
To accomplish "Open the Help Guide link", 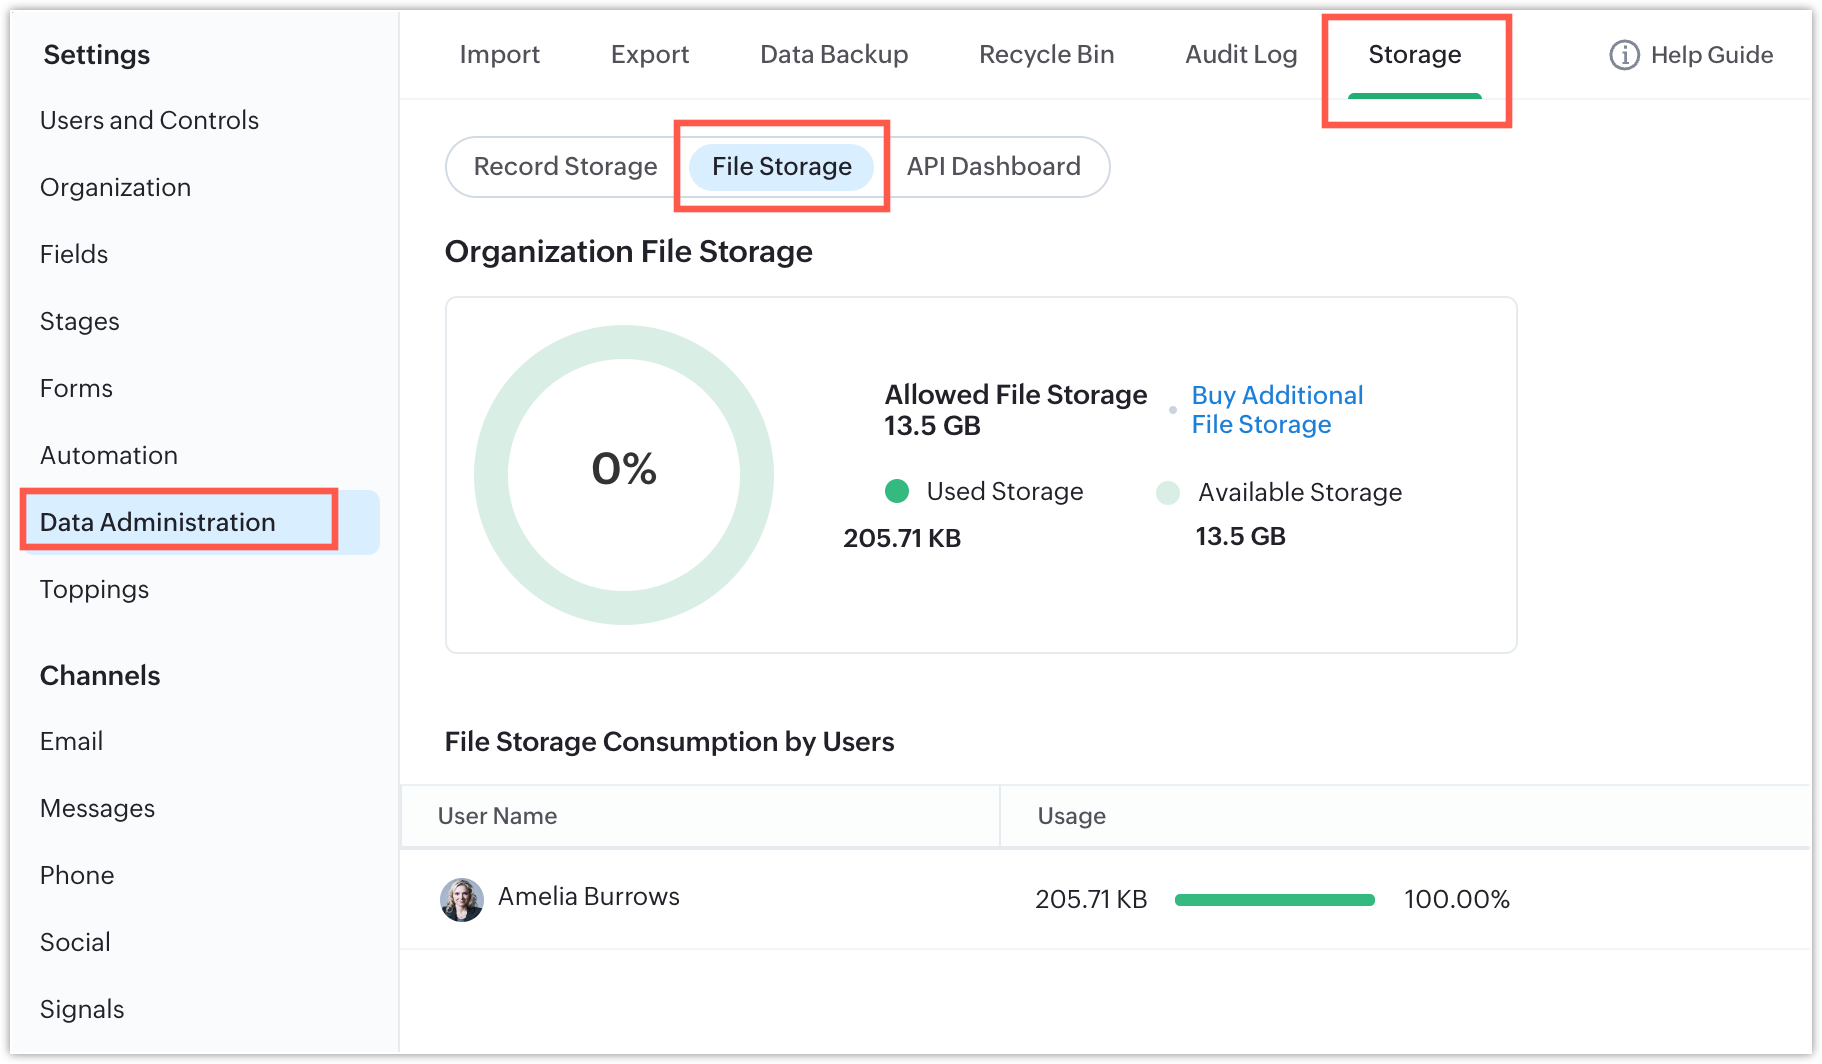I will (x=1711, y=55).
